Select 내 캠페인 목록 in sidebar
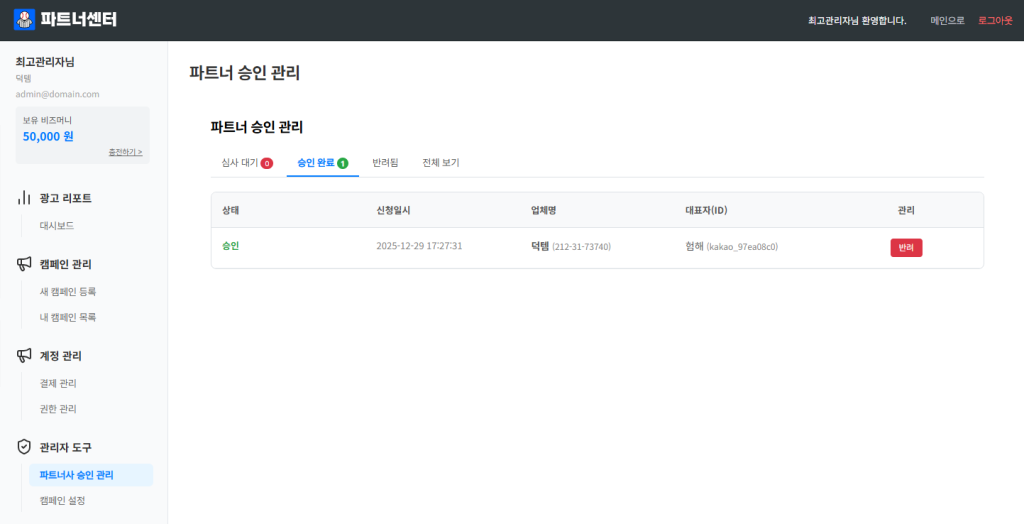 (x=68, y=317)
